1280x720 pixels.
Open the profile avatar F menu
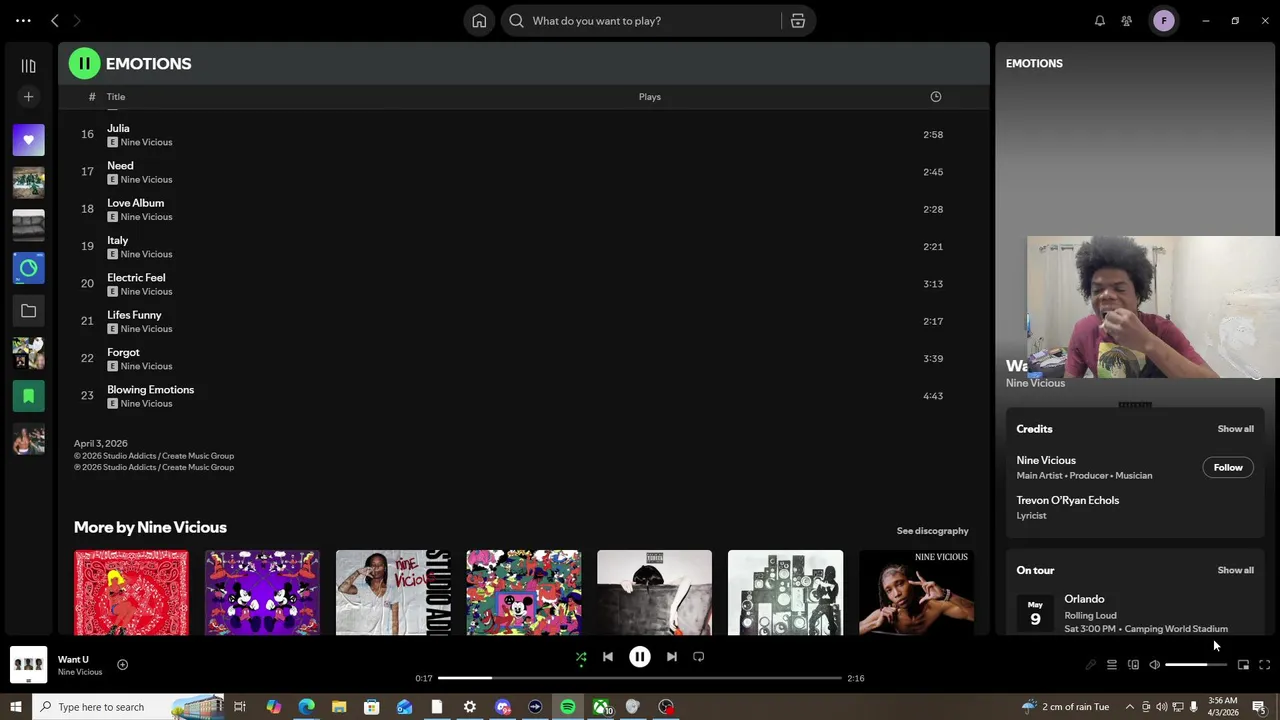click(x=1164, y=21)
